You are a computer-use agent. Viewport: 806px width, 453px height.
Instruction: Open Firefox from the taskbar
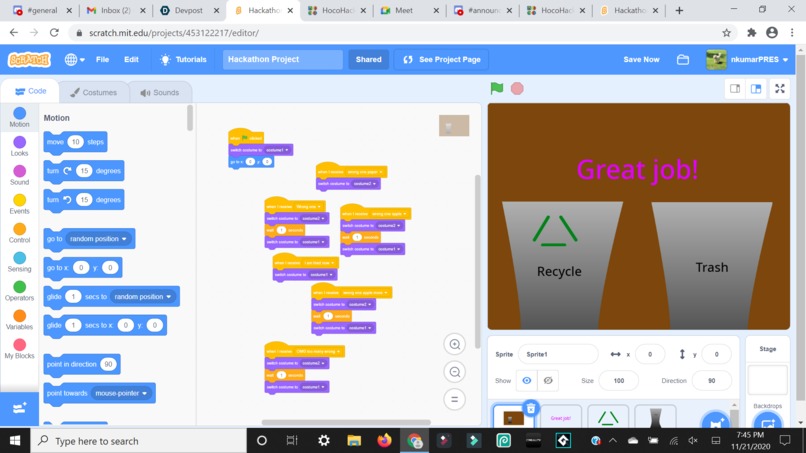(384, 441)
